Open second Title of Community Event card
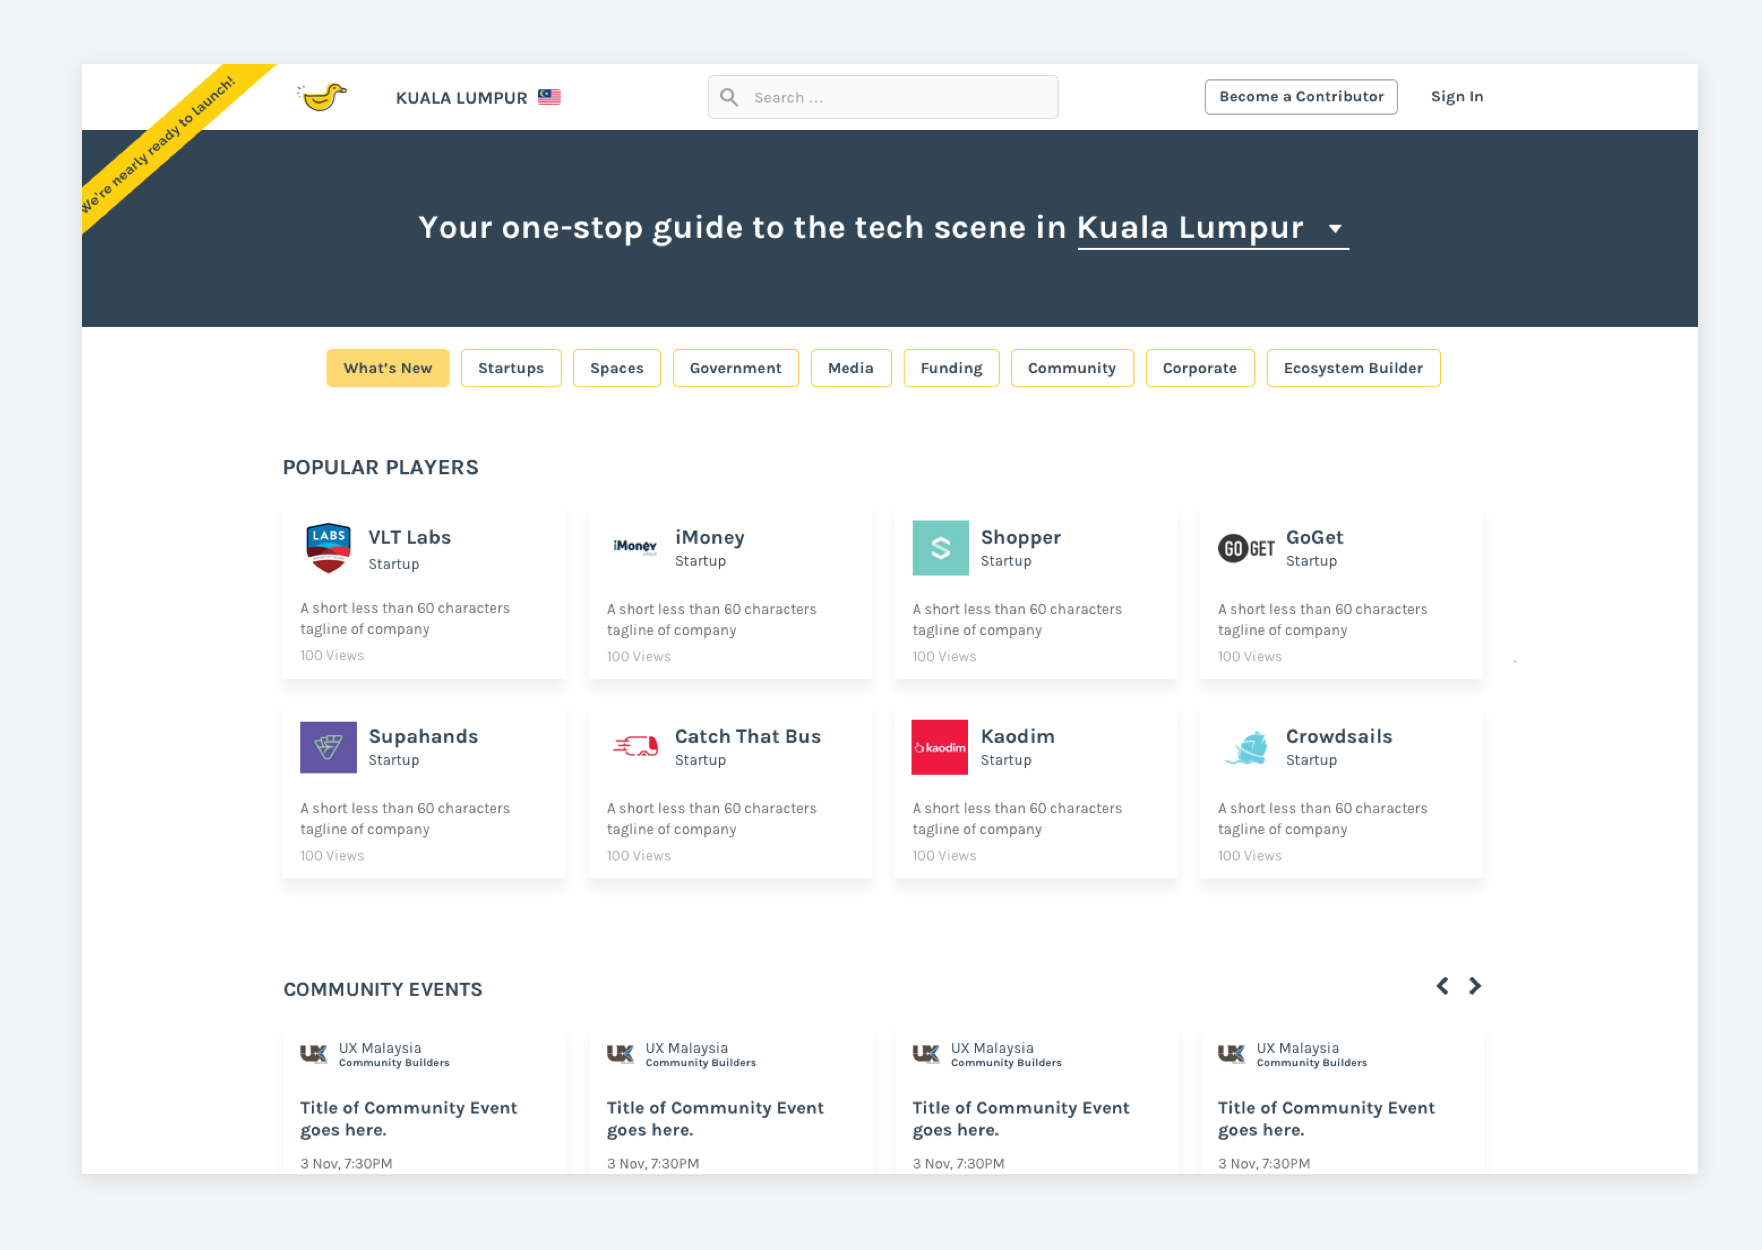 point(715,1119)
